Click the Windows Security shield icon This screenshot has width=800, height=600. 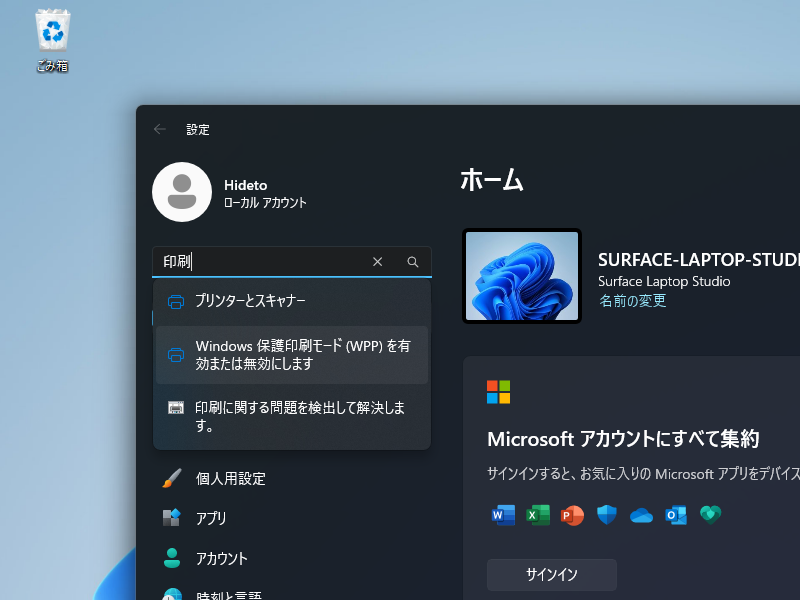pos(606,515)
